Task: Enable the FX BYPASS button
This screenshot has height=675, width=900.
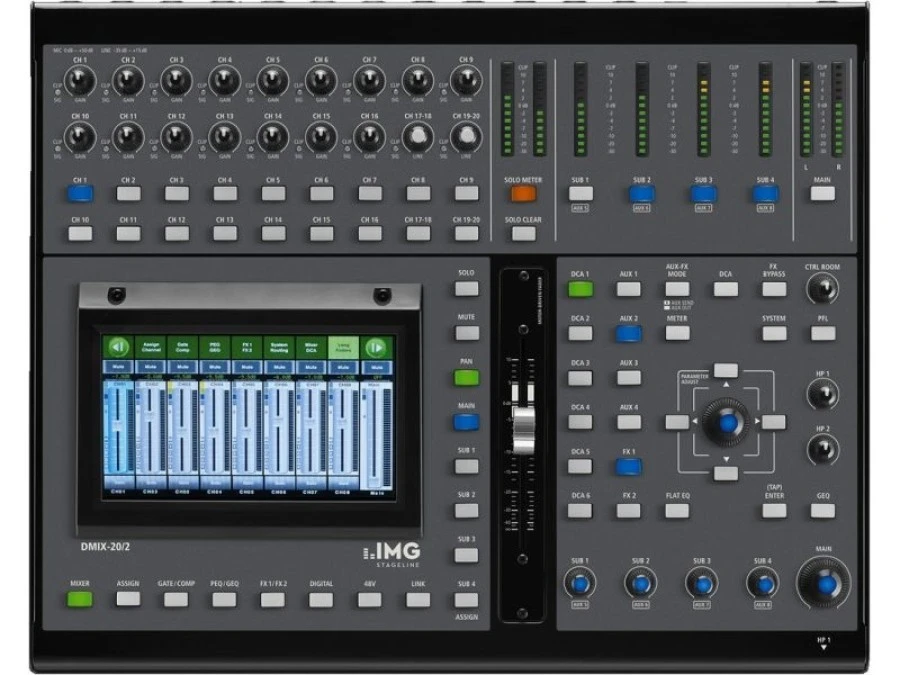Action: 773,289
